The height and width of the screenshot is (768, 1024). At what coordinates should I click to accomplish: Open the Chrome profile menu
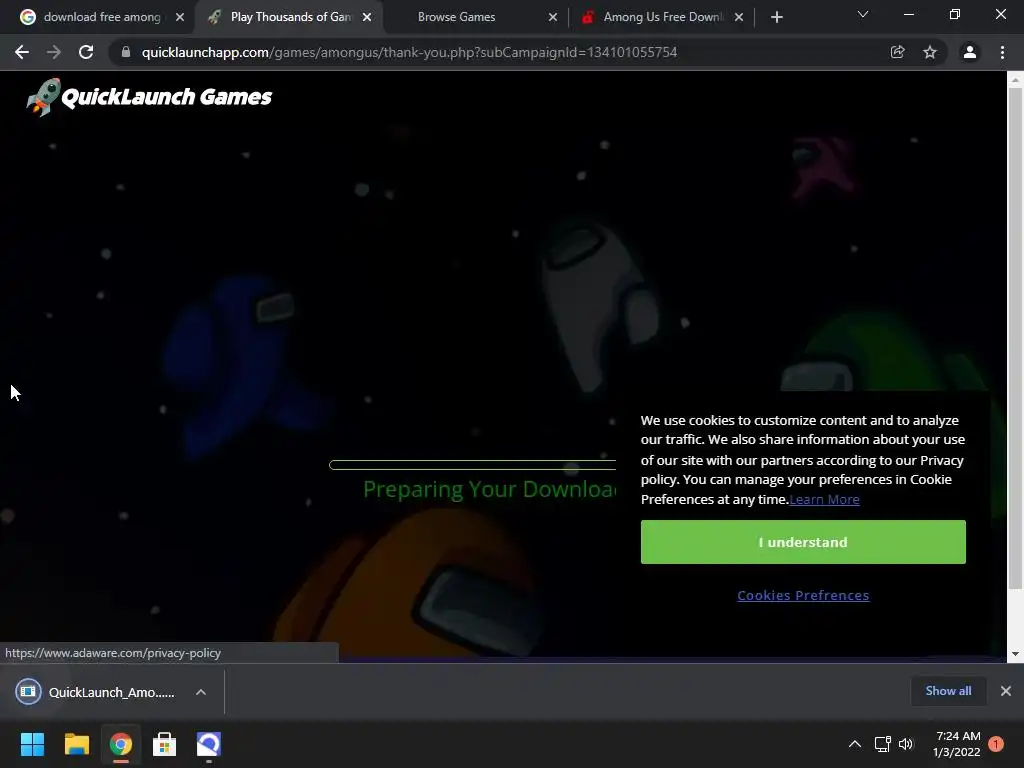coord(970,52)
